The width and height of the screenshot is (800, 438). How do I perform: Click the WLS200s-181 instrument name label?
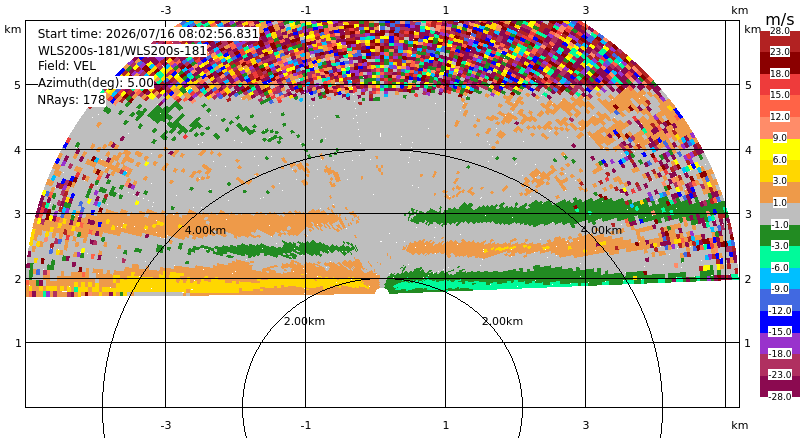coord(122,51)
